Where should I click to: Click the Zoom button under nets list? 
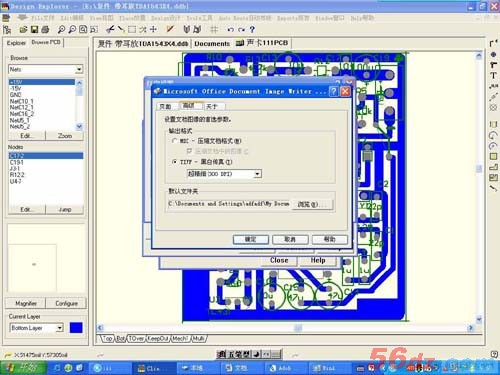pos(65,136)
